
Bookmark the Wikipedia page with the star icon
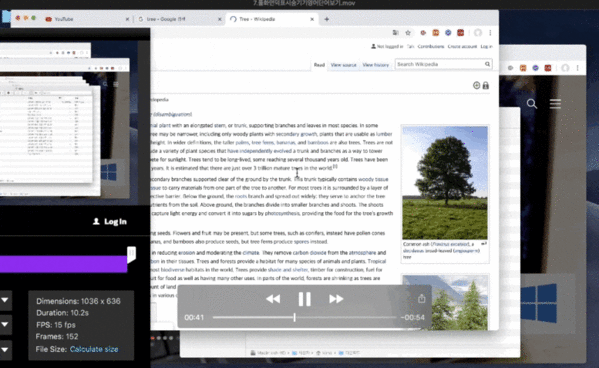click(408, 33)
